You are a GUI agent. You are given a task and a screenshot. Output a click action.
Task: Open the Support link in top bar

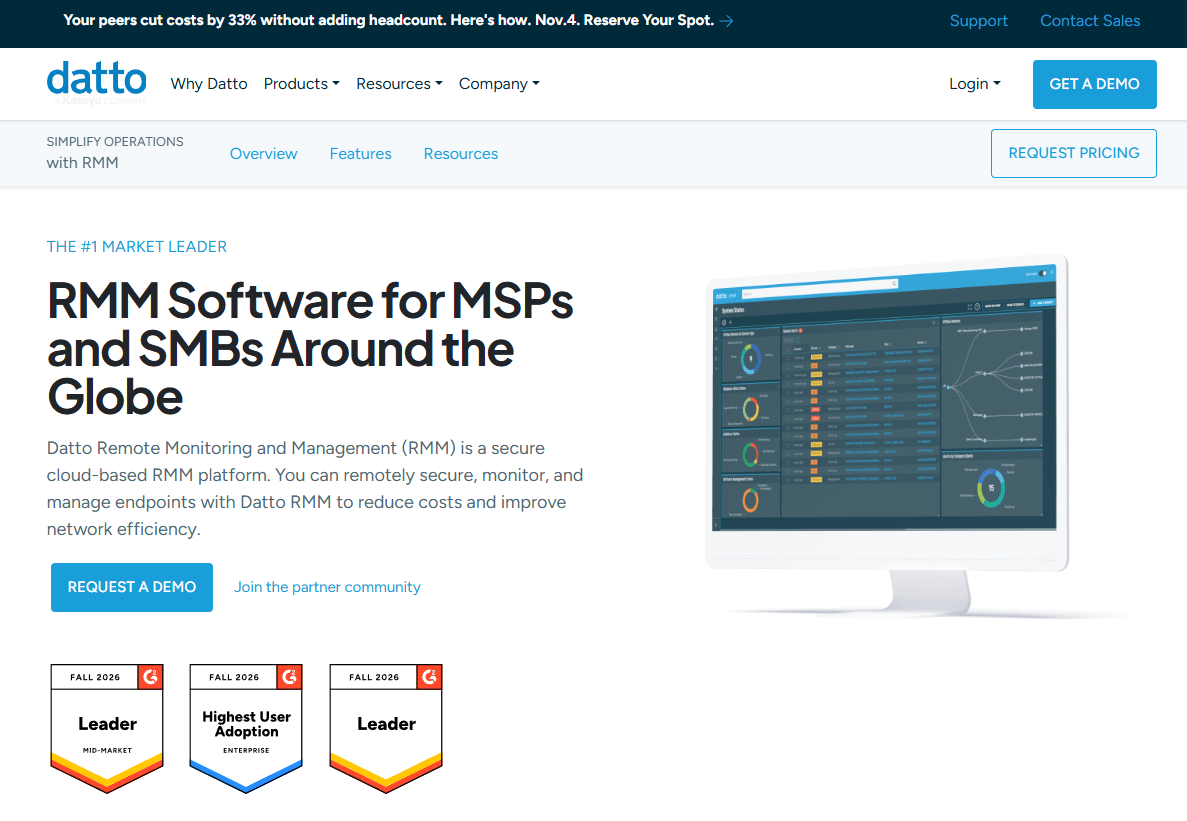click(x=978, y=21)
